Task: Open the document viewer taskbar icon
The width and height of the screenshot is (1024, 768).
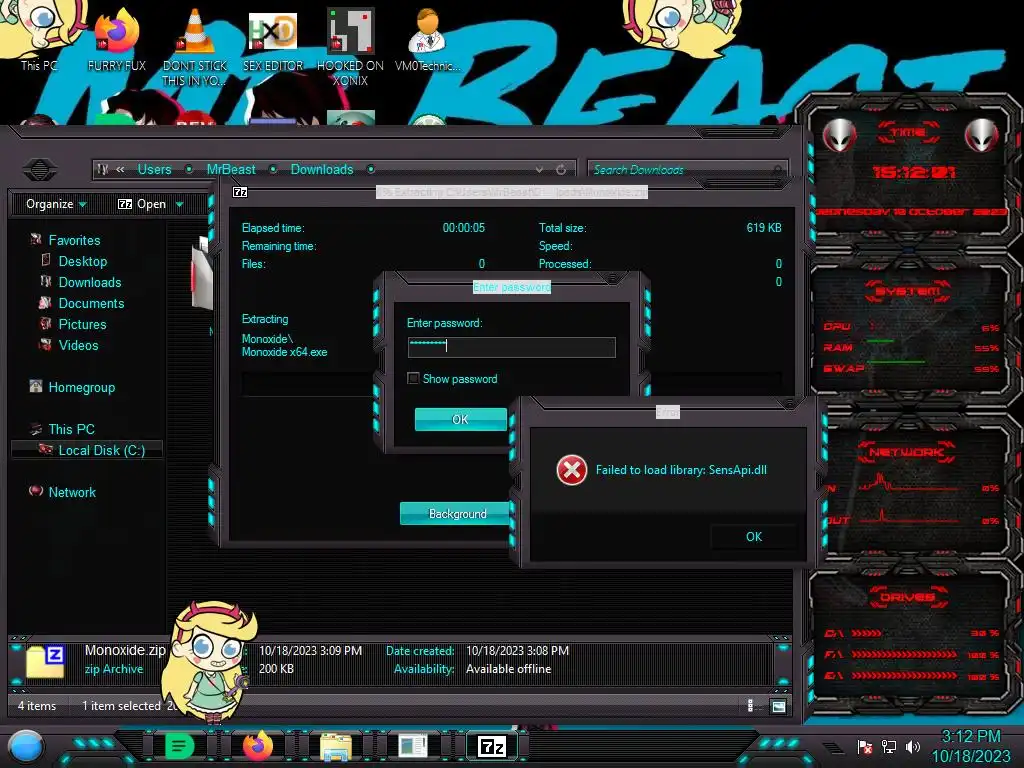Action: point(413,746)
